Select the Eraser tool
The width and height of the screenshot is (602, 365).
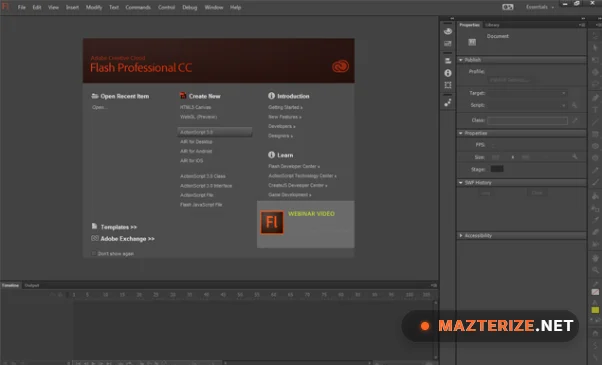click(595, 232)
